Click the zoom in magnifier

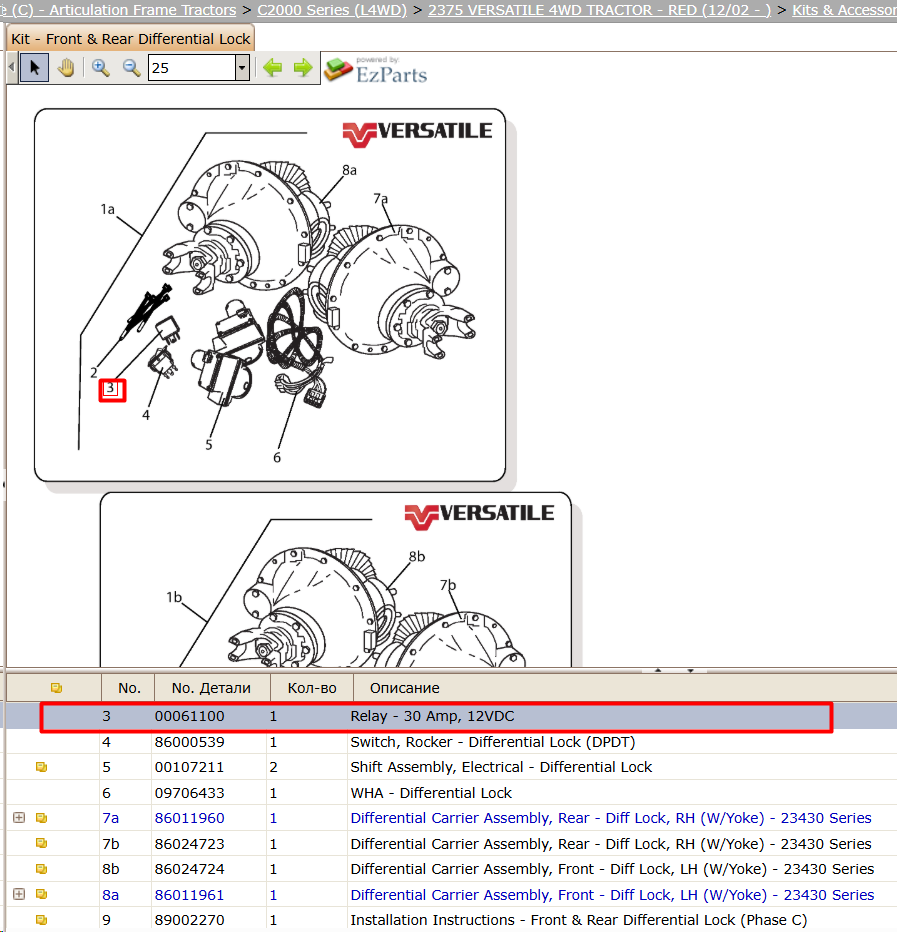coord(100,68)
